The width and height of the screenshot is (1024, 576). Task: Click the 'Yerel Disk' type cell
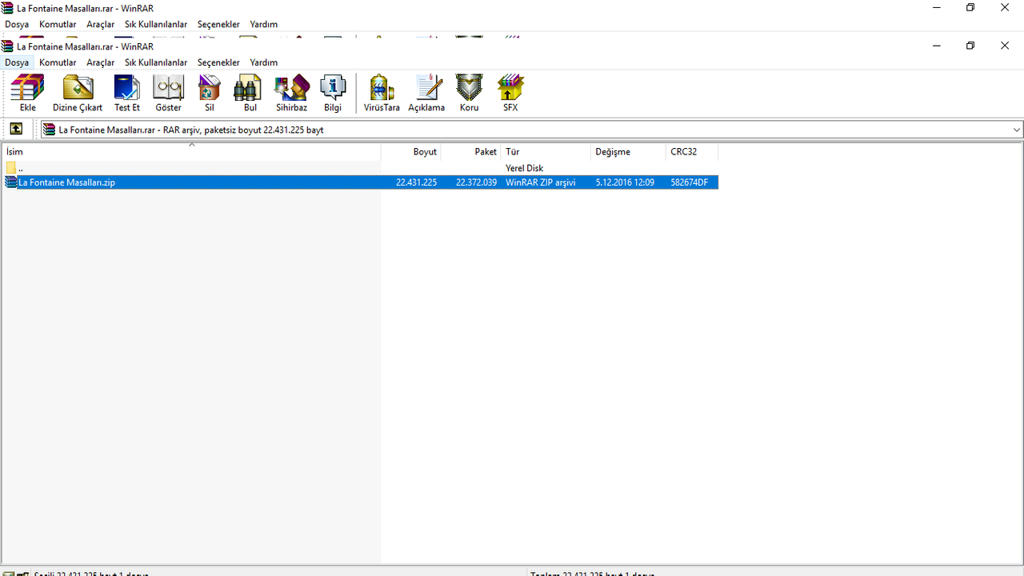pos(524,168)
